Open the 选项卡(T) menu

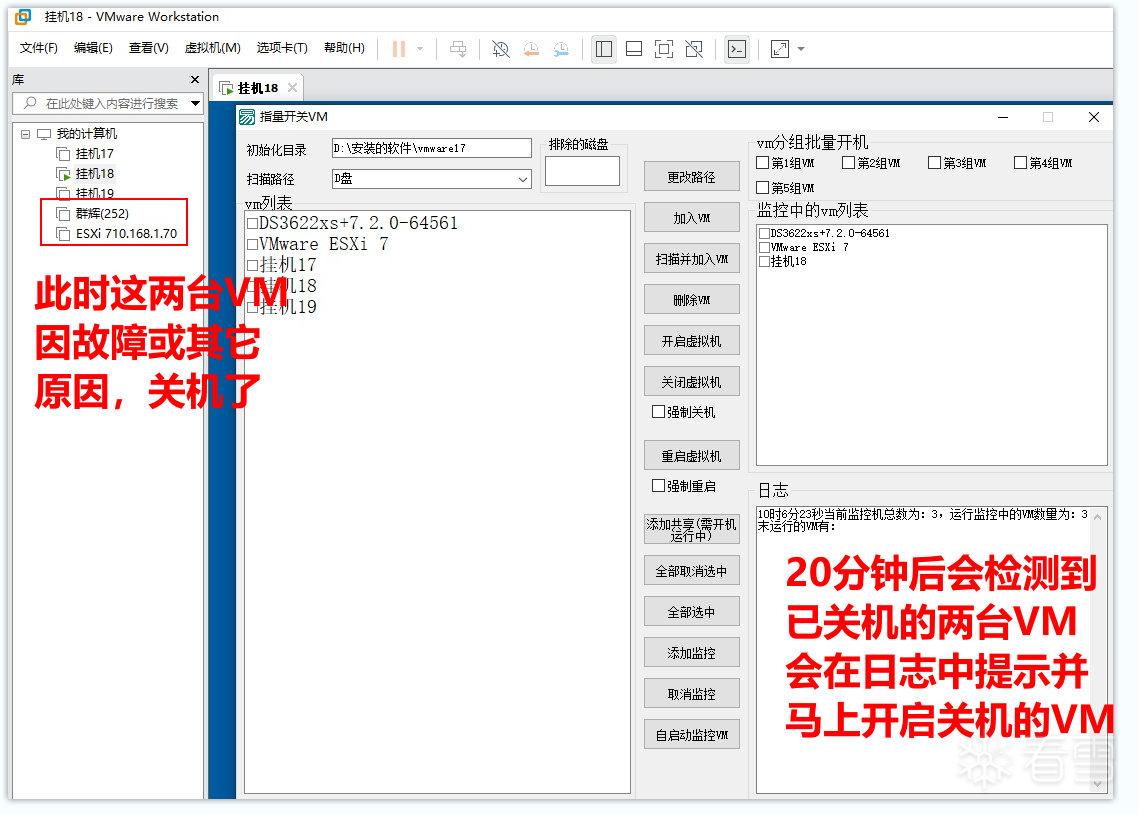(282, 48)
